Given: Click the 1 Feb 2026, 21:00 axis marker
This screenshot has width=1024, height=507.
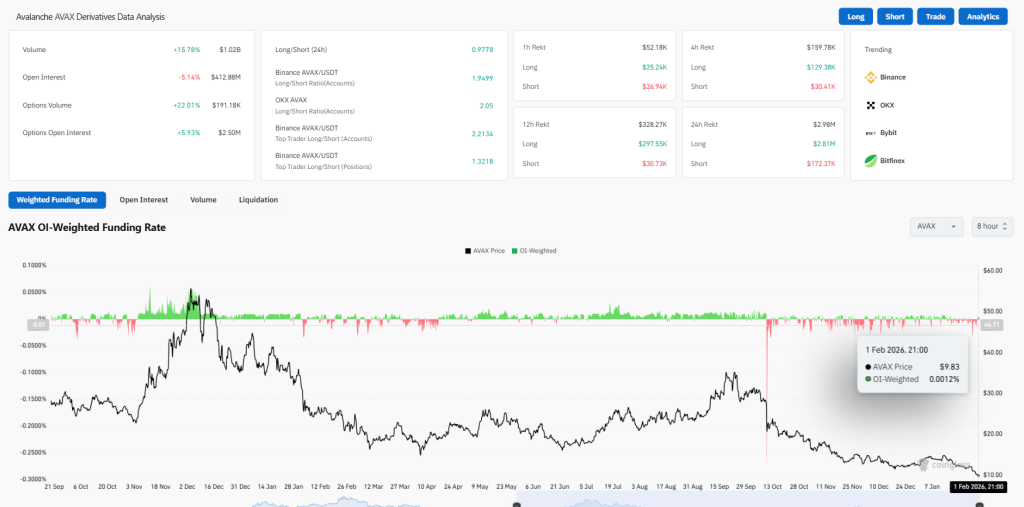Looking at the screenshot, I should (x=978, y=487).
